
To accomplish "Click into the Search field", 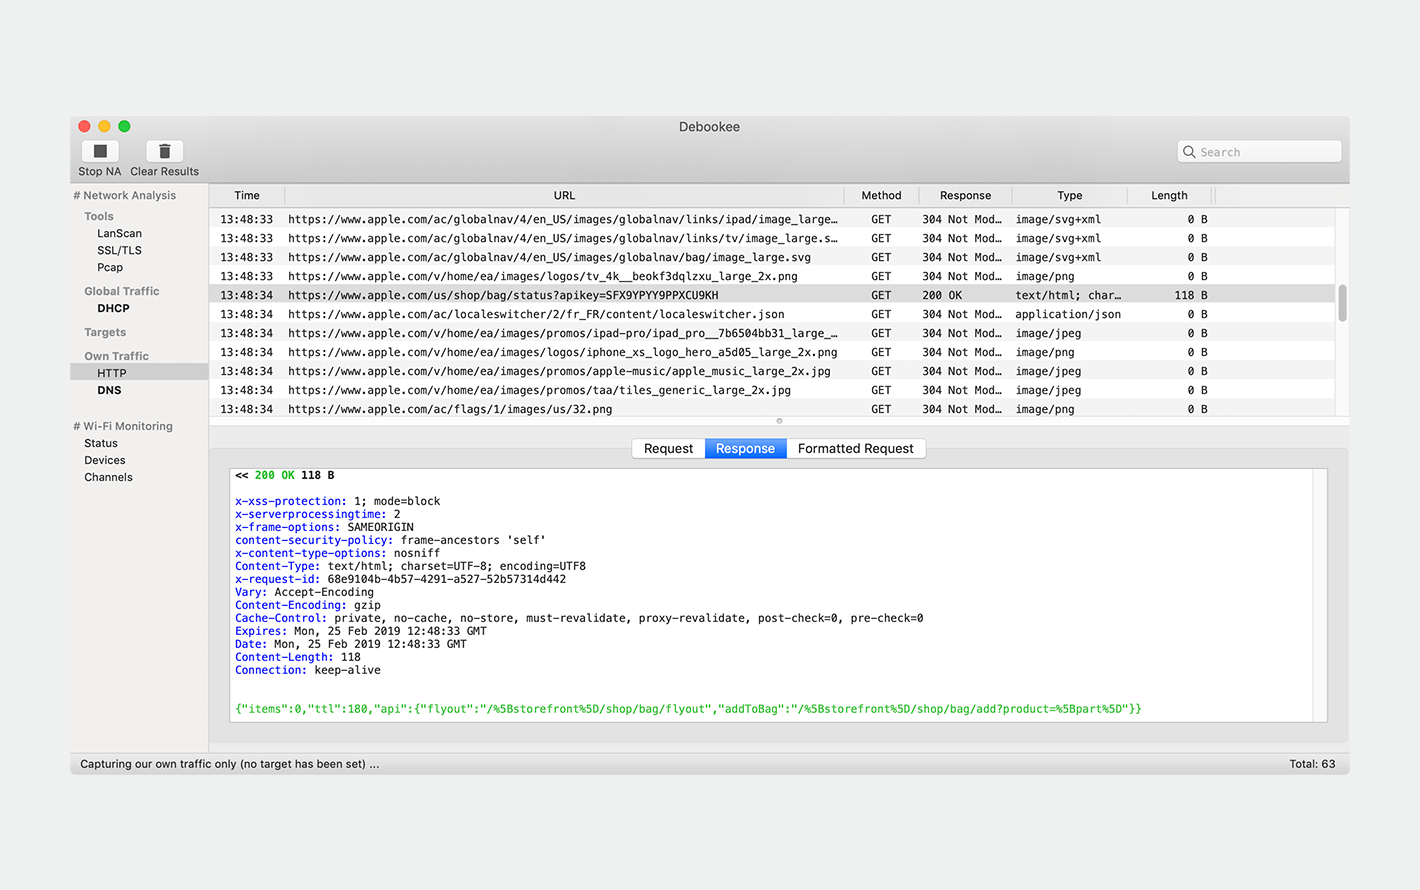I will (x=1267, y=152).
